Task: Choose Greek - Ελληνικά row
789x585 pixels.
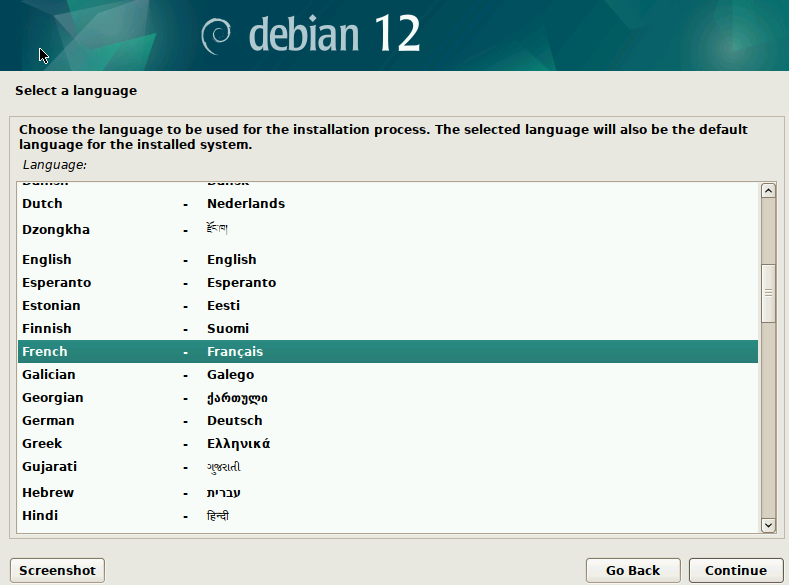Action: [x=388, y=444]
